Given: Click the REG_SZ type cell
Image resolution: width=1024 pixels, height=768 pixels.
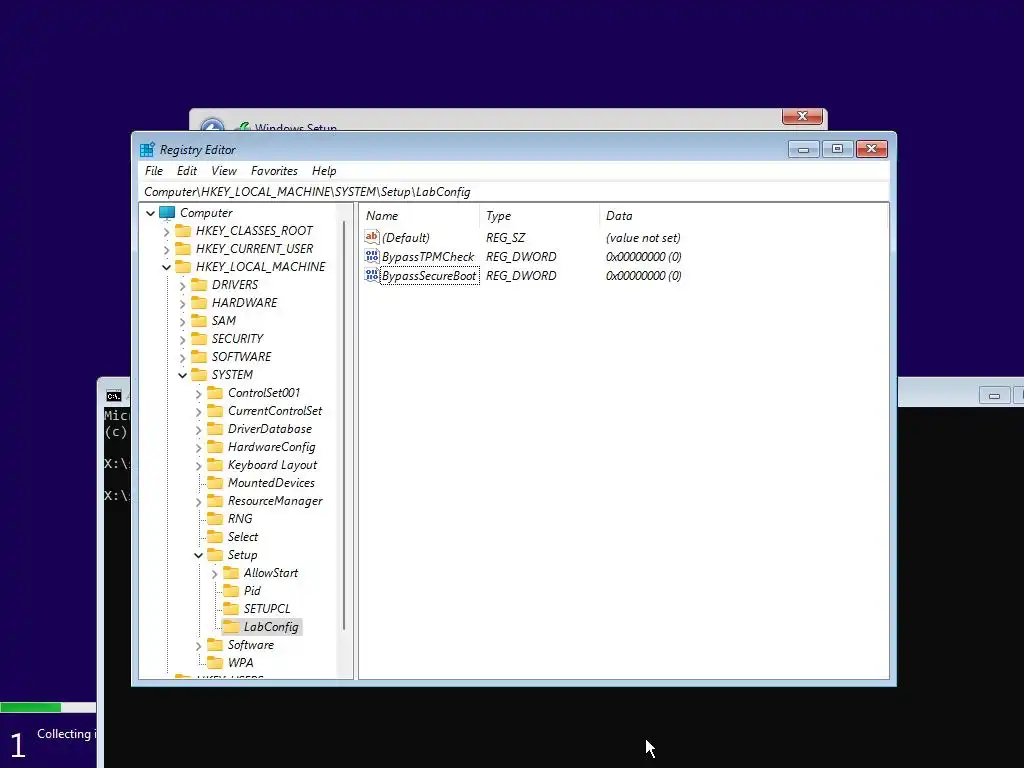Looking at the screenshot, I should (x=505, y=238).
